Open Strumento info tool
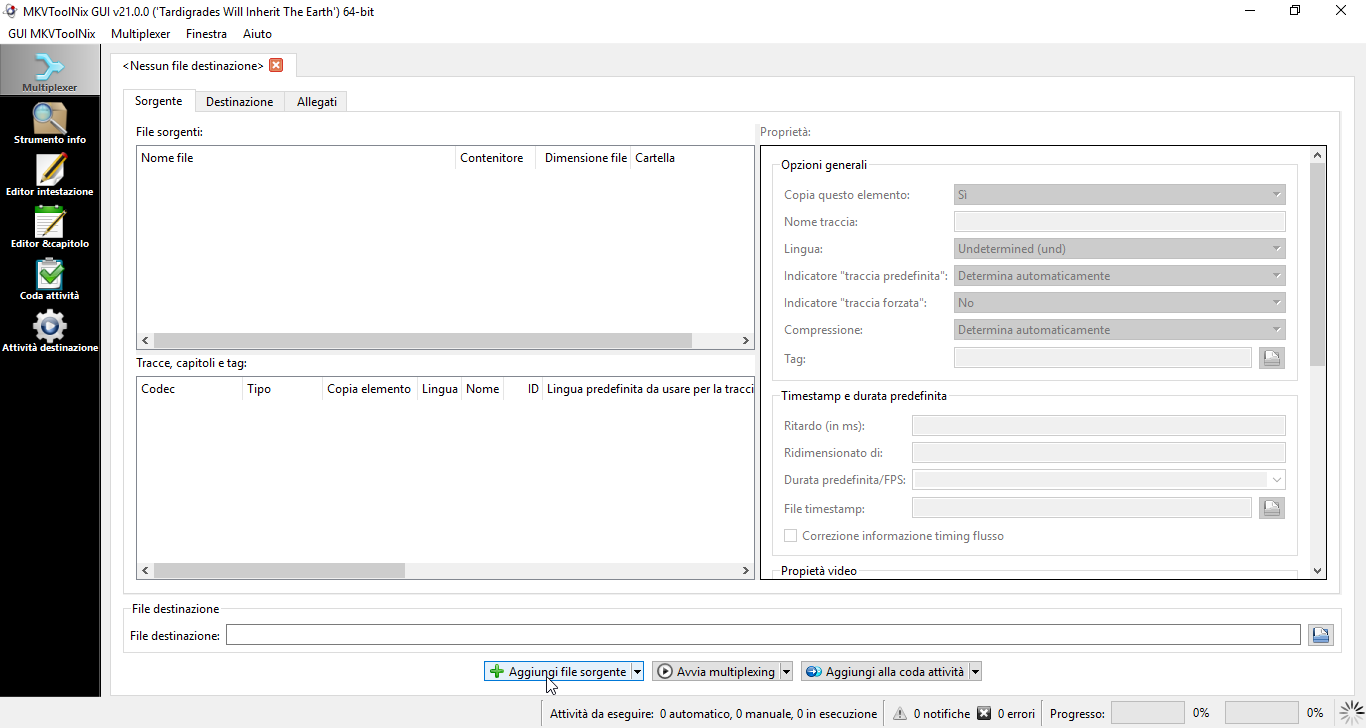1366x728 pixels. click(50, 124)
